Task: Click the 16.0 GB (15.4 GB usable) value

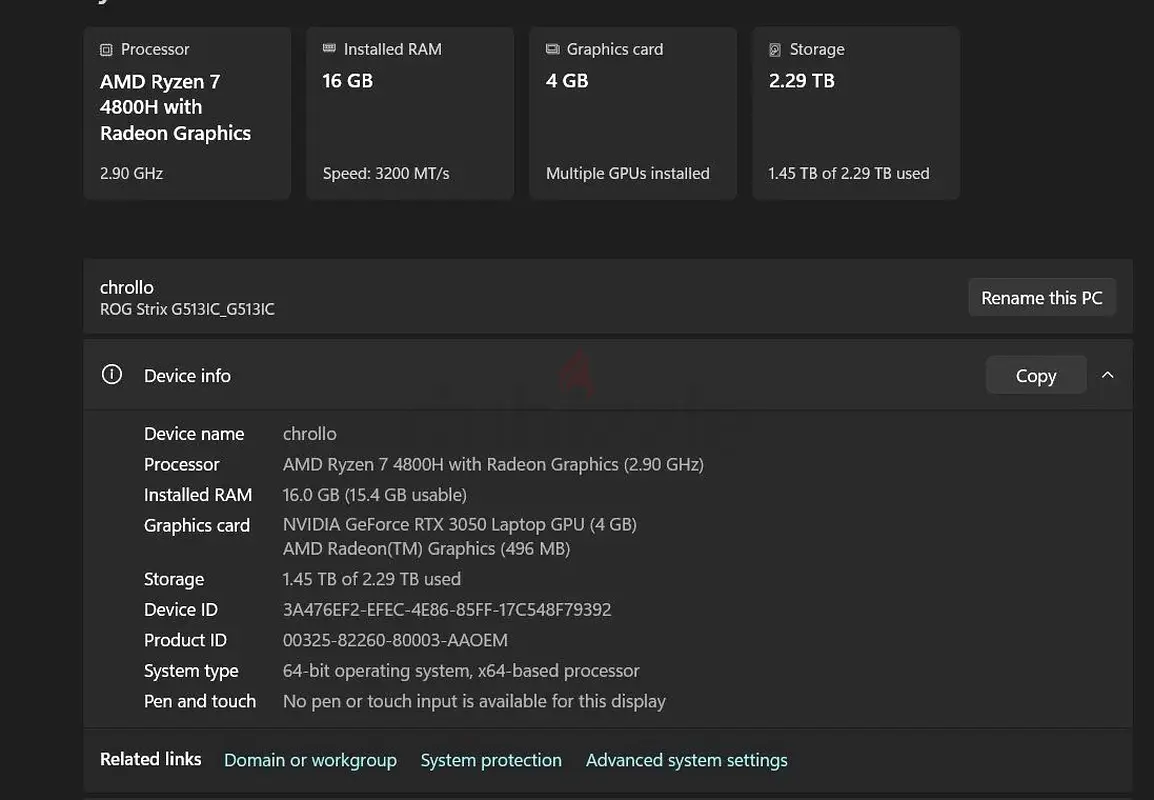Action: coord(375,495)
